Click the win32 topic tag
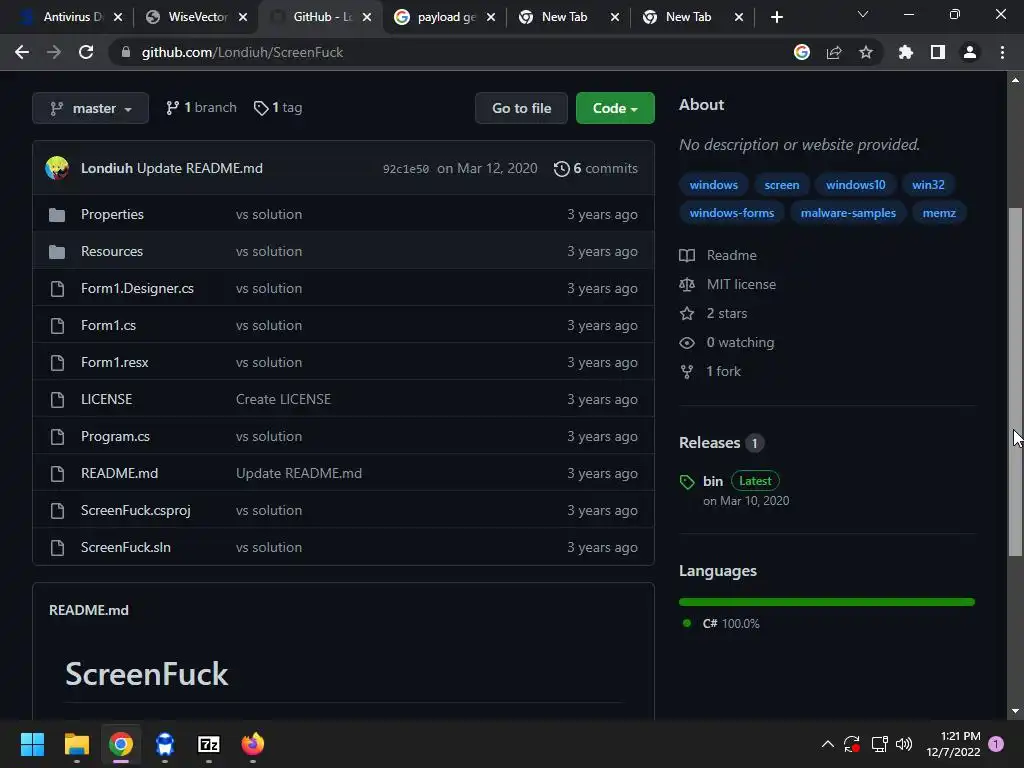 [928, 185]
